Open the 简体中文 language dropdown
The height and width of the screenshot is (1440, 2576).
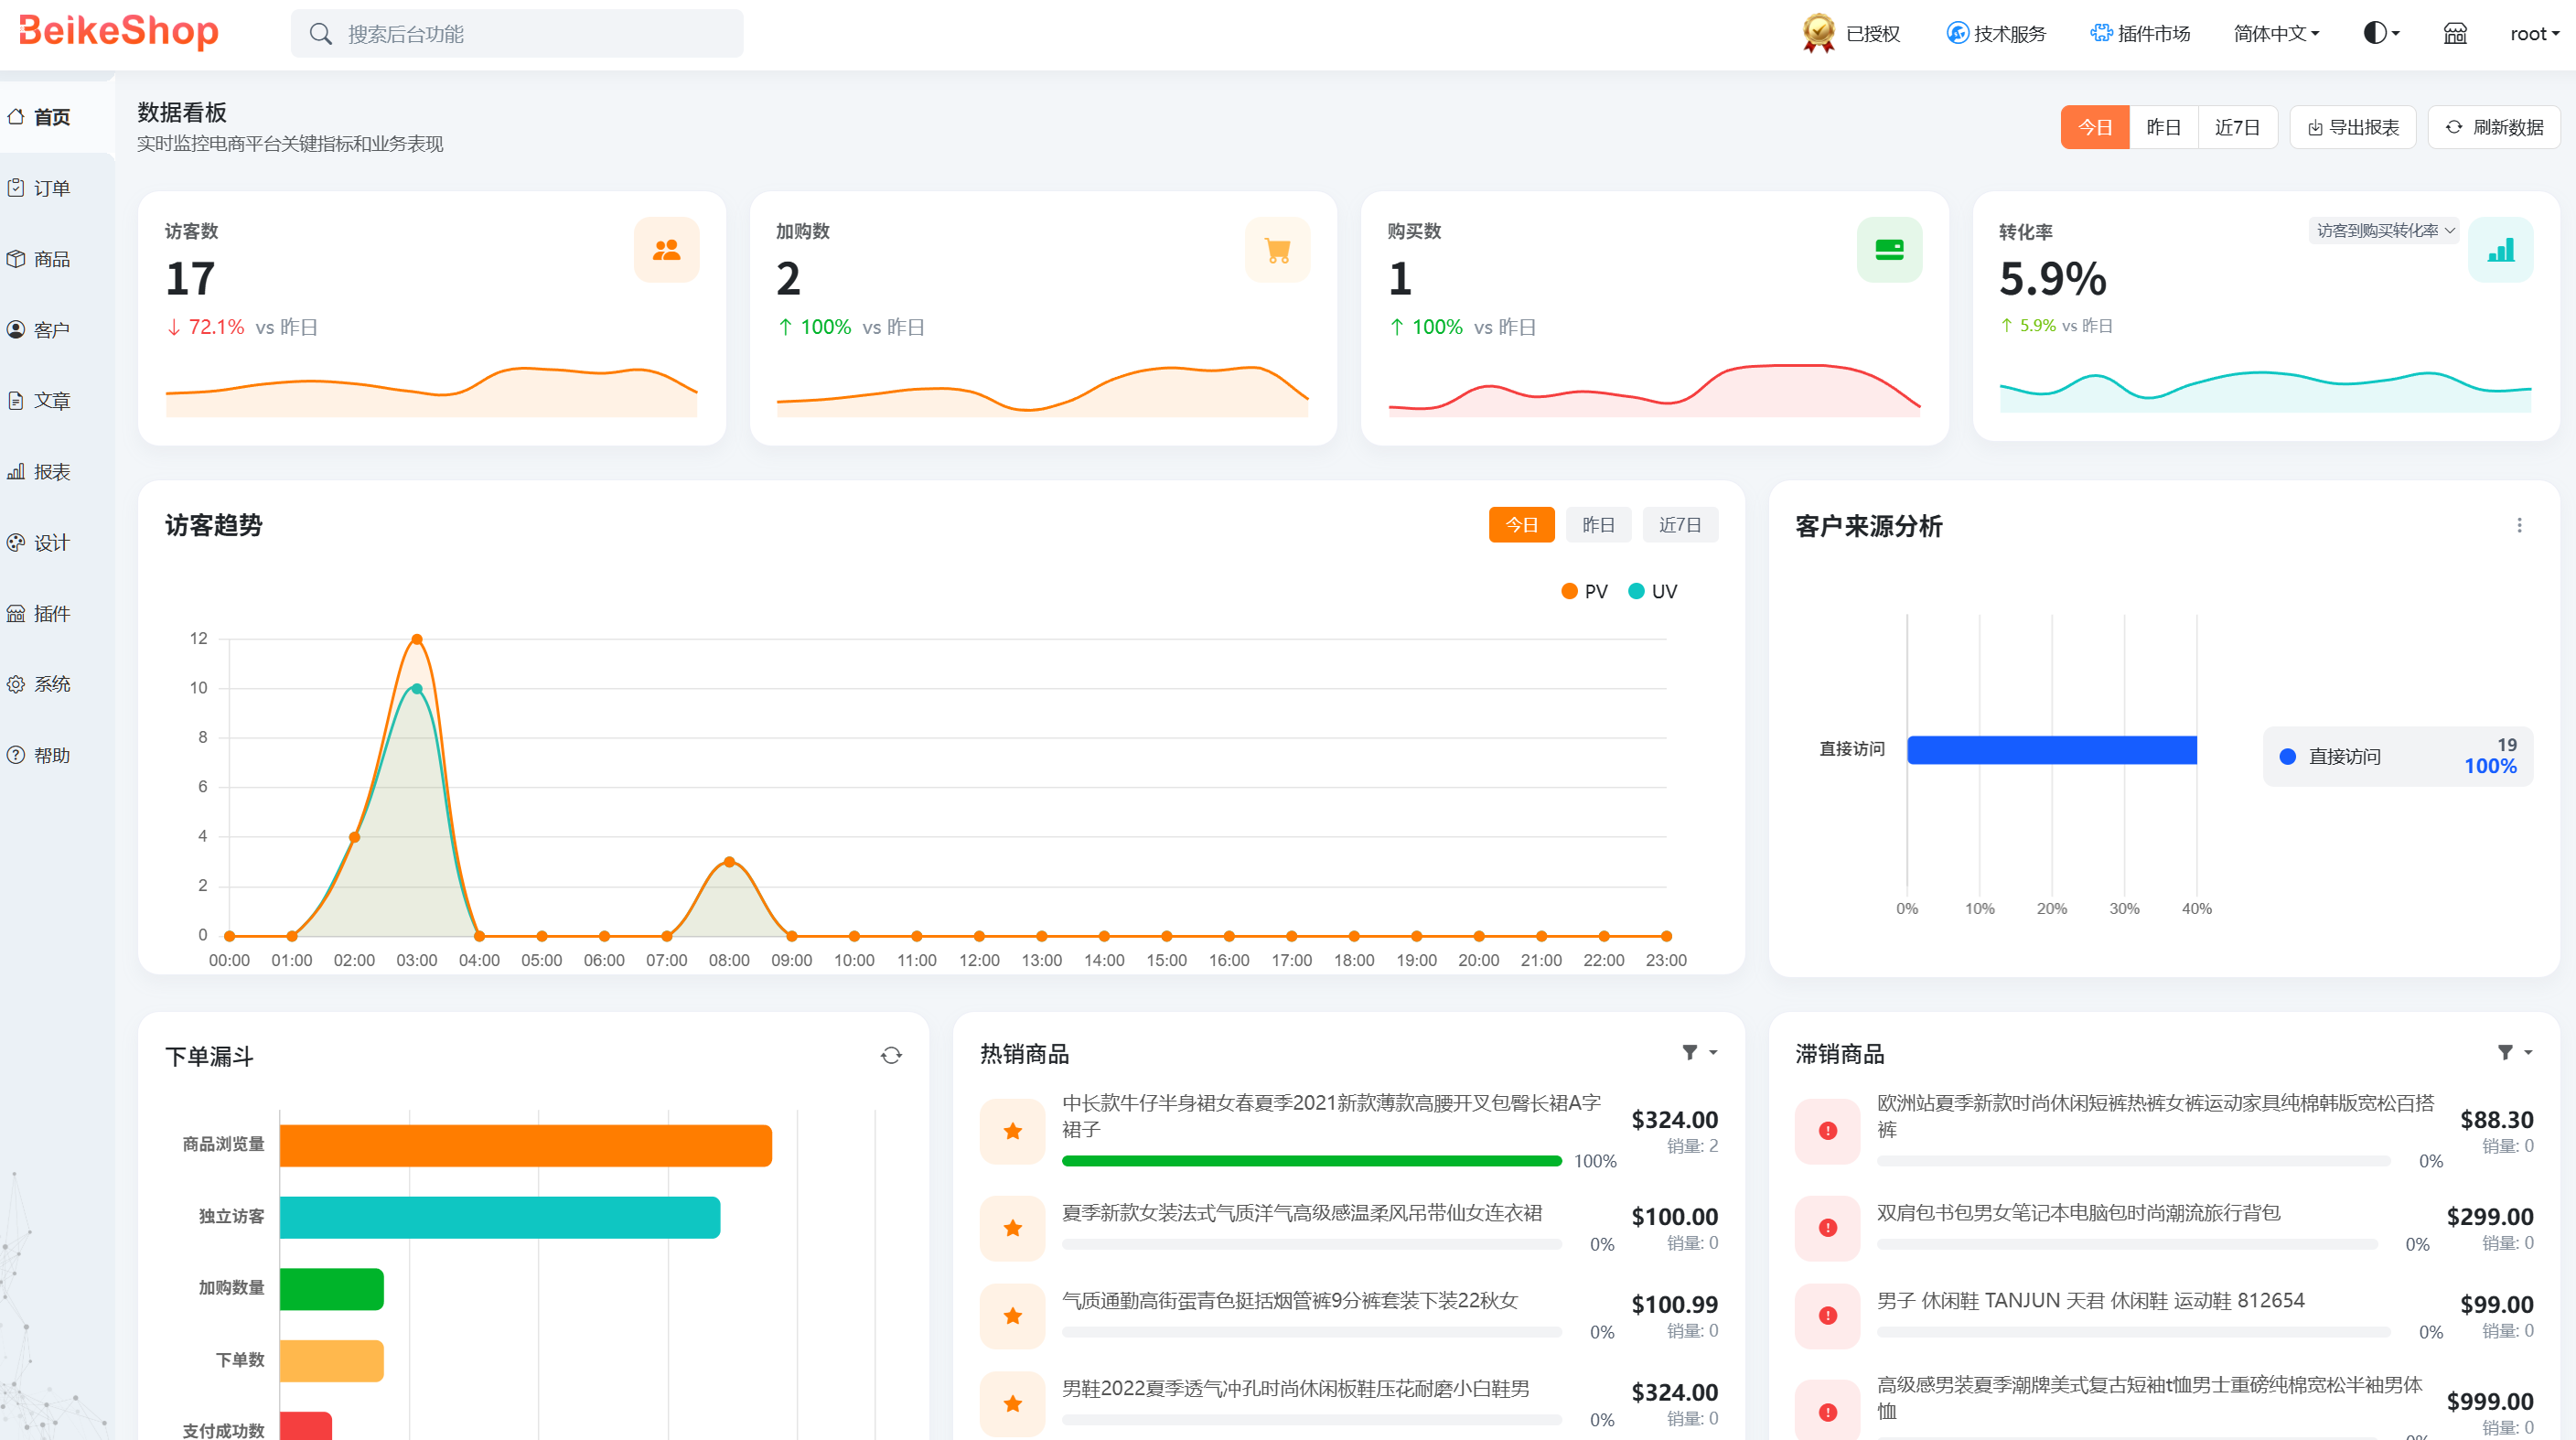coord(2276,34)
